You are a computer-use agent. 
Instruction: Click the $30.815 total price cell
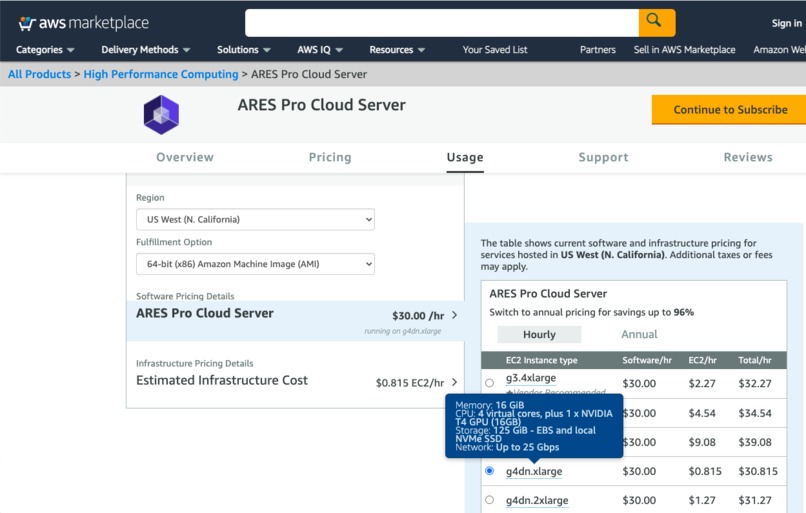click(x=758, y=471)
